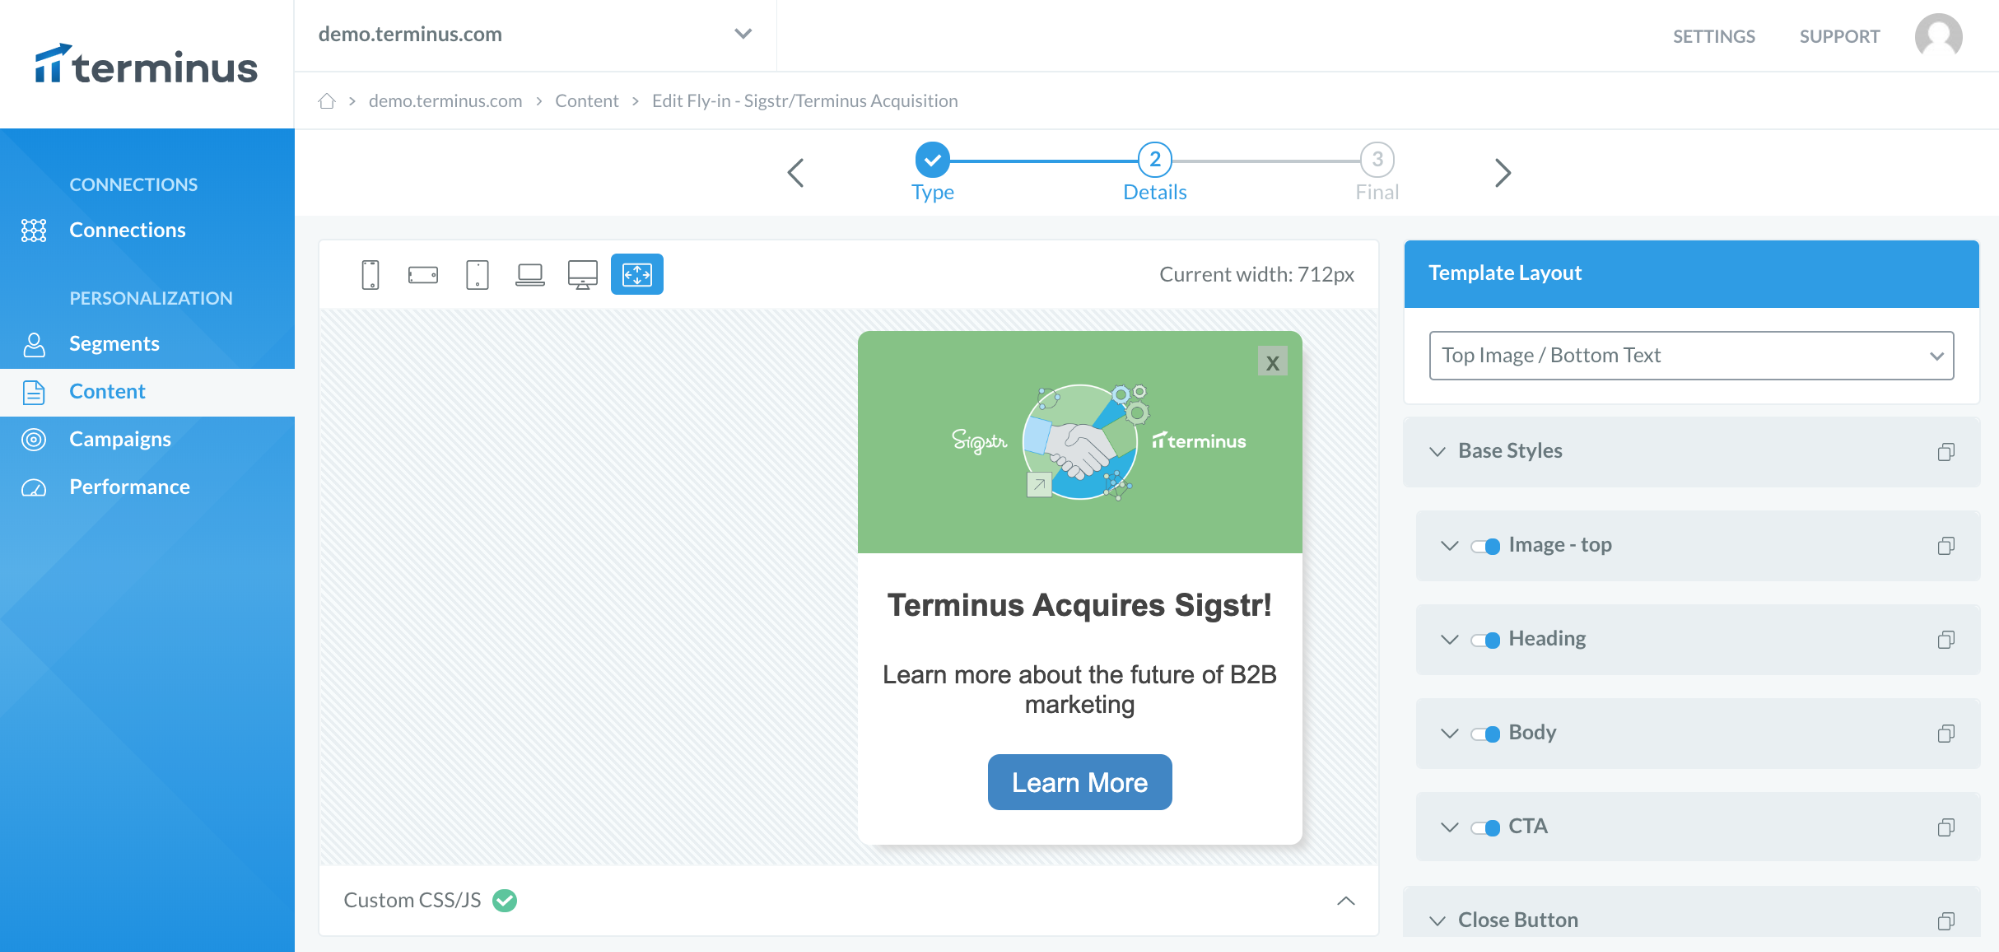Select the tablet preview icon
This screenshot has height=952, width=1999.
point(477,274)
